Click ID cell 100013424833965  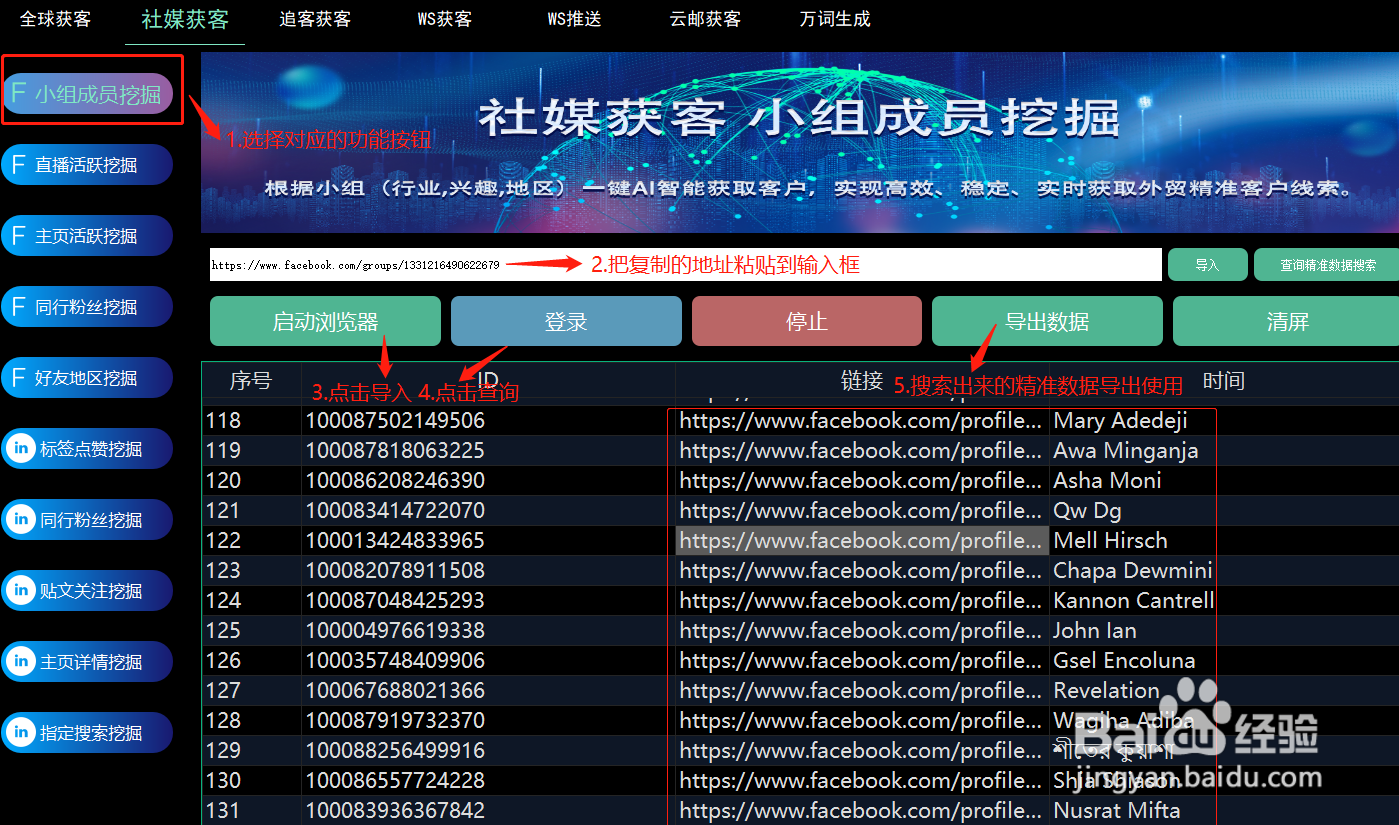click(x=395, y=541)
